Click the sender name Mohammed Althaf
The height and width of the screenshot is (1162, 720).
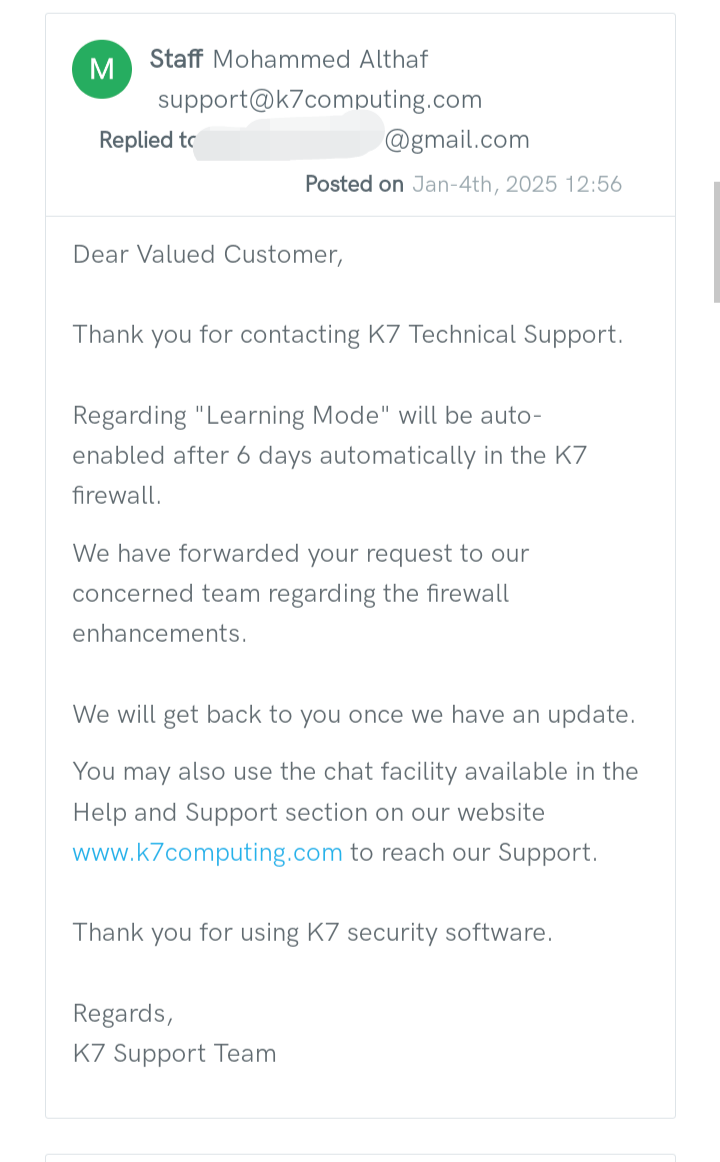[320, 59]
